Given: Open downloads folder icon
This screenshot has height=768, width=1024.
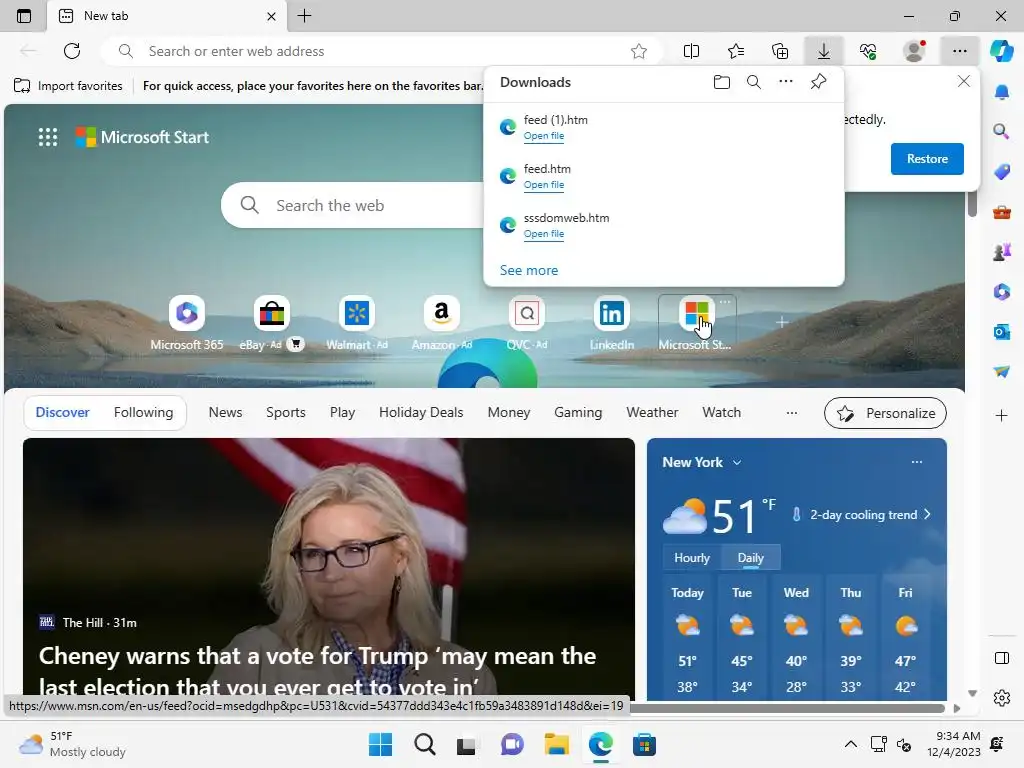Looking at the screenshot, I should pyautogui.click(x=722, y=82).
